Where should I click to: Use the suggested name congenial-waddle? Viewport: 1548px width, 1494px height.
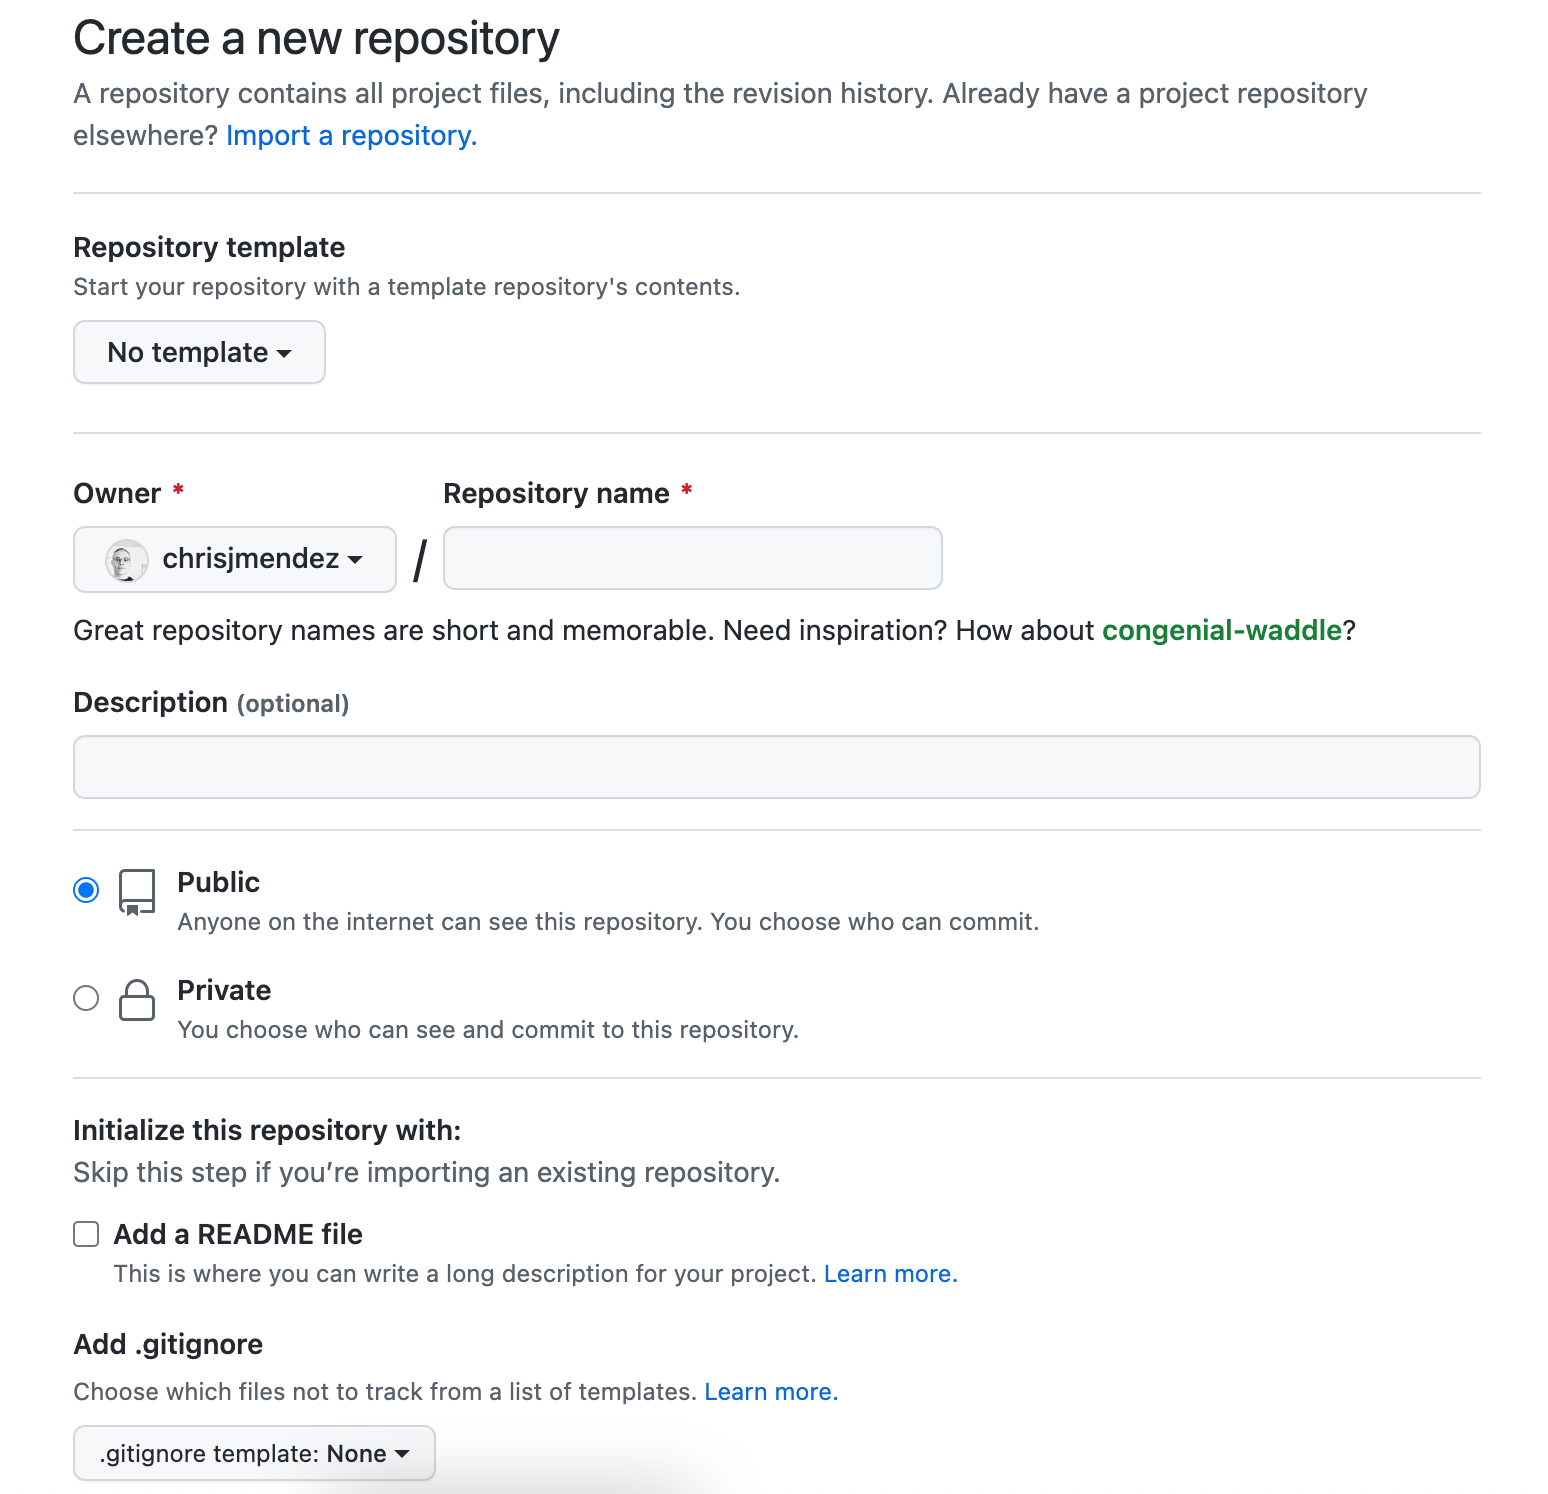coord(1222,630)
